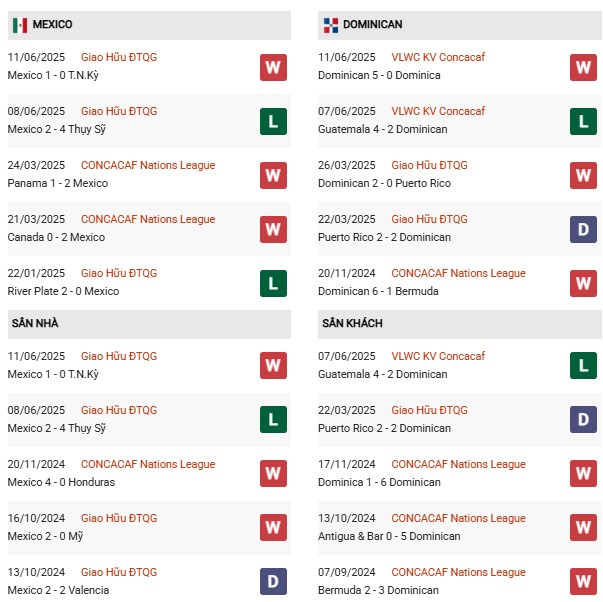Open the SÂN NHÀ home matches header
This screenshot has height=602, width=603.
35,323
